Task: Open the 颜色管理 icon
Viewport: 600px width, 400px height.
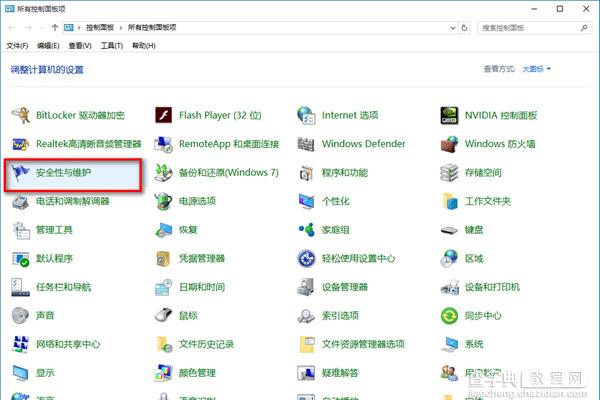Action: tap(164, 373)
